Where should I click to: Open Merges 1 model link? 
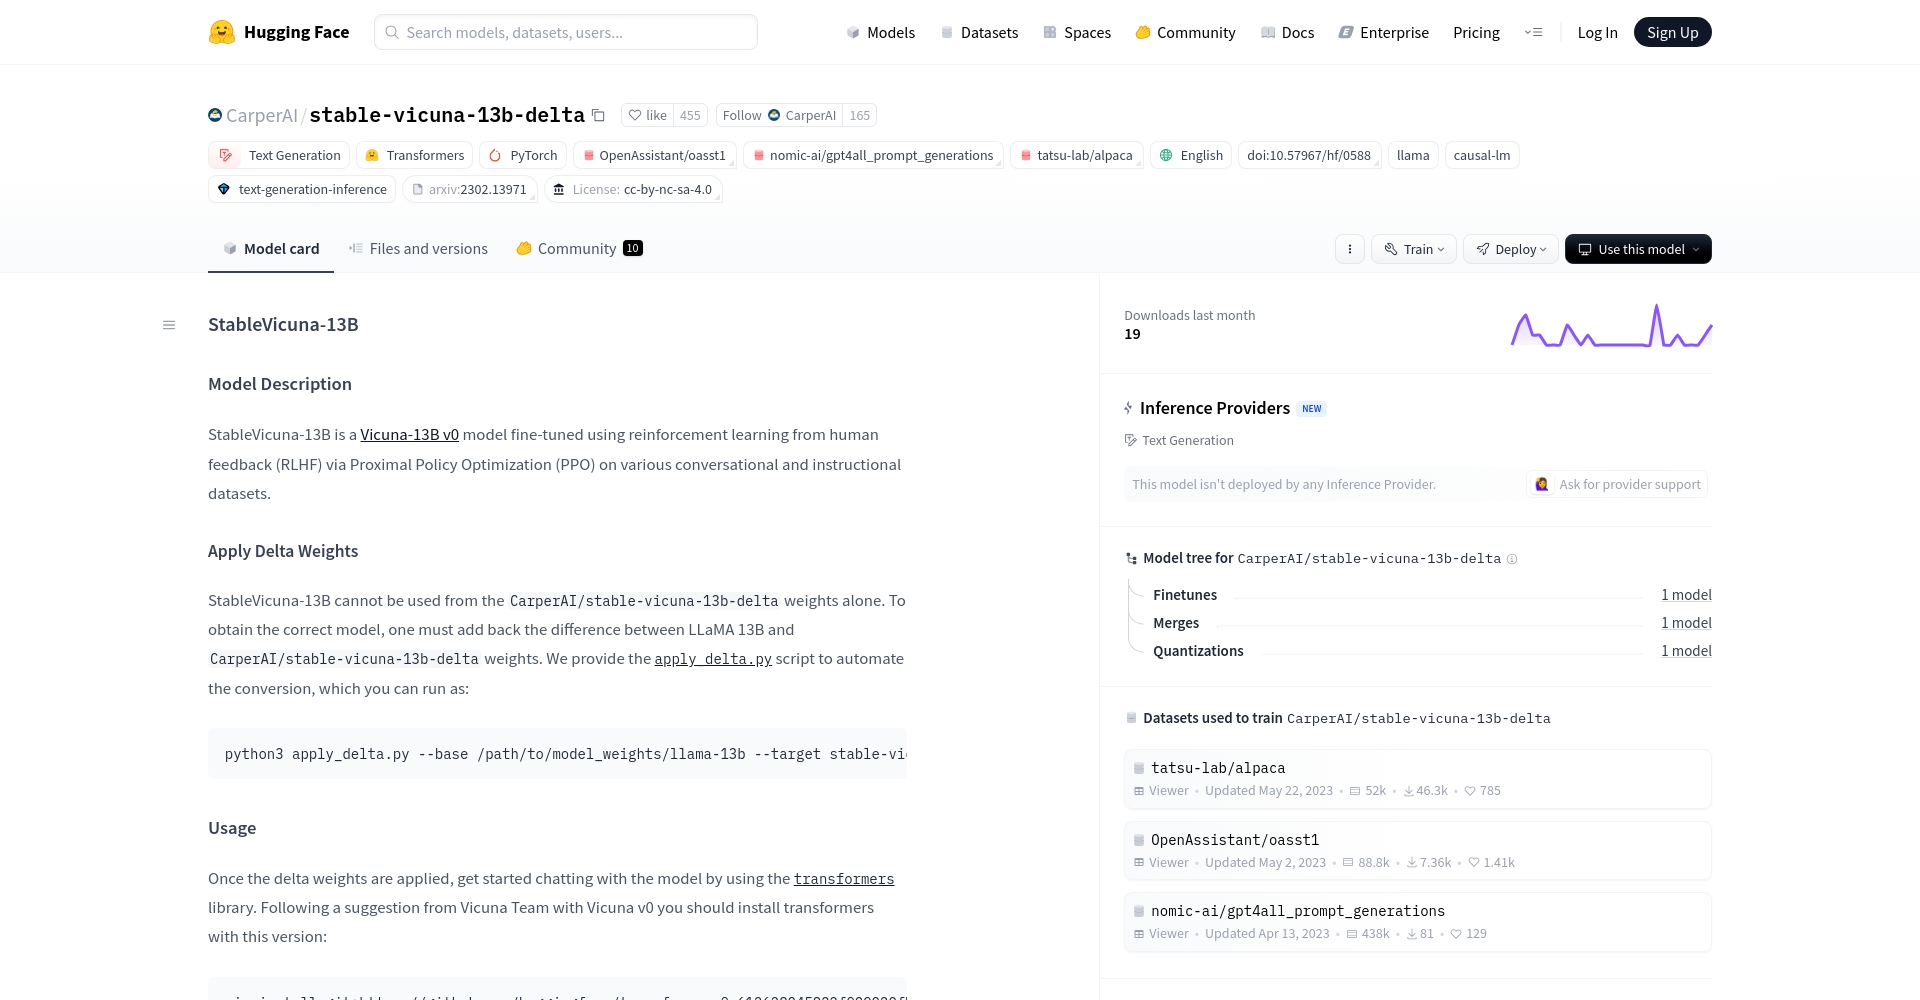pyautogui.click(x=1686, y=623)
